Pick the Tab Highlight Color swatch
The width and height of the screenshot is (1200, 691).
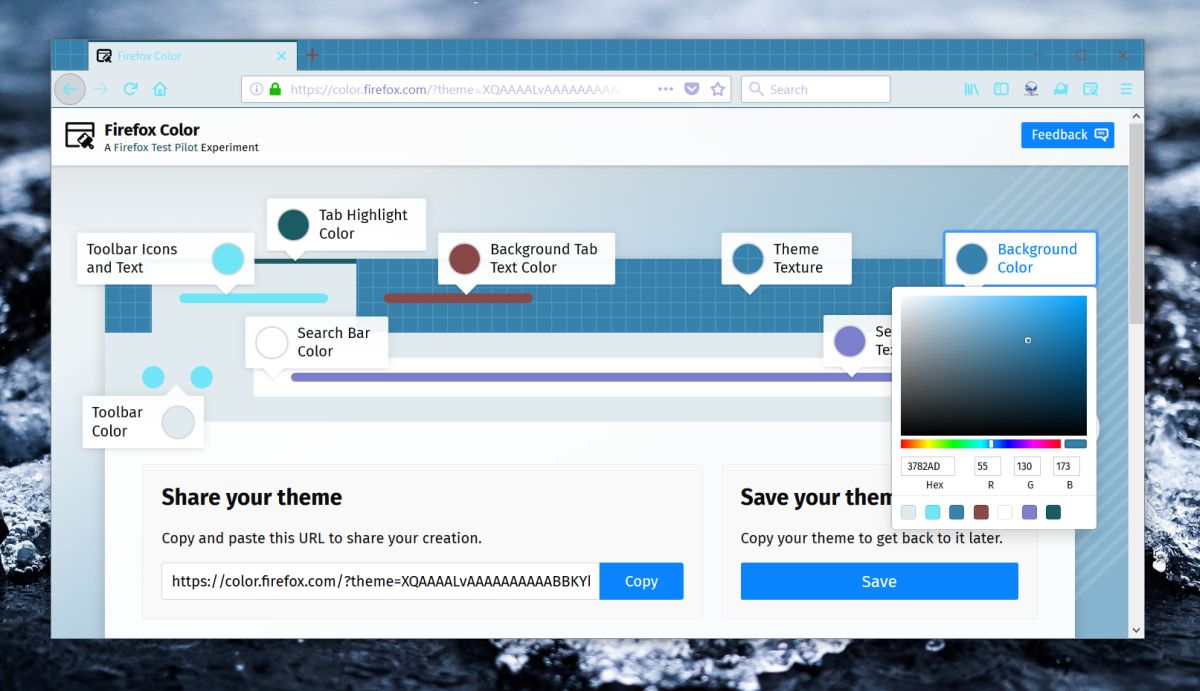(x=293, y=224)
